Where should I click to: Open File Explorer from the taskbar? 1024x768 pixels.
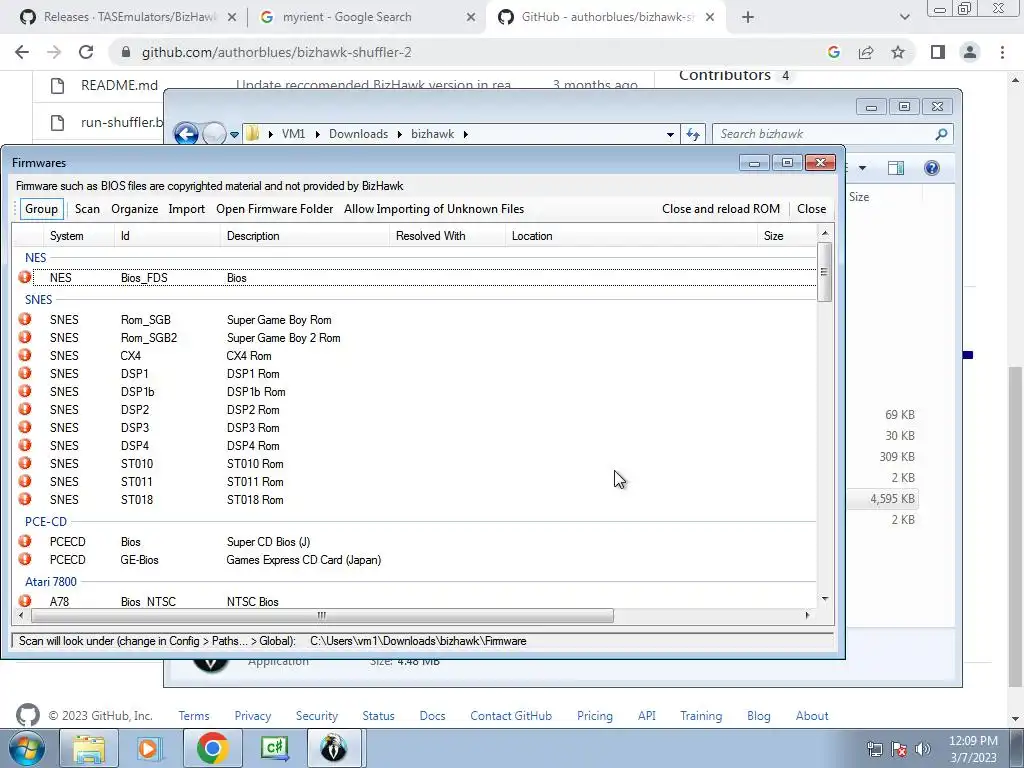(x=89, y=748)
